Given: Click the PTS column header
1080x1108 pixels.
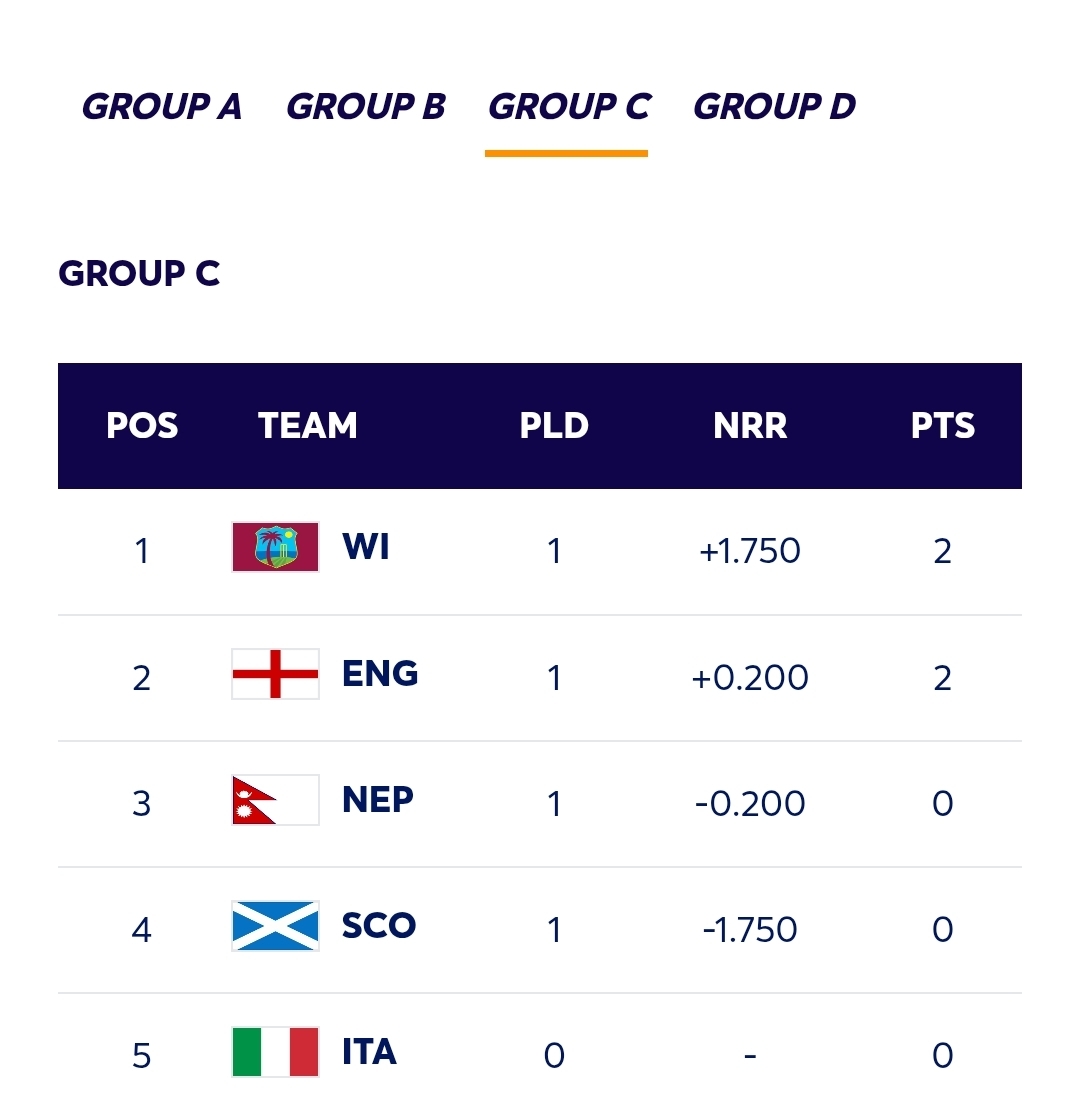Looking at the screenshot, I should pos(942,426).
